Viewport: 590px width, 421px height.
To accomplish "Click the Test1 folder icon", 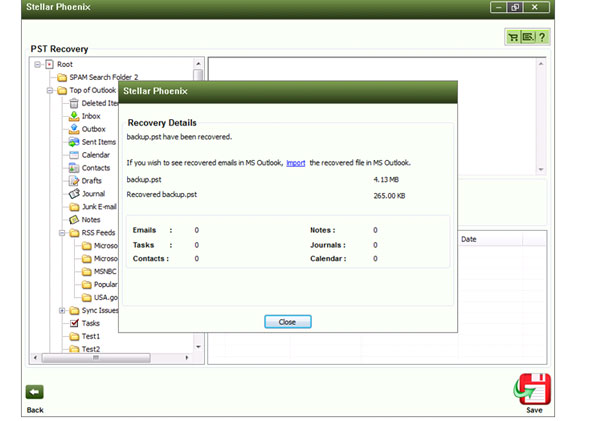I will point(75,336).
